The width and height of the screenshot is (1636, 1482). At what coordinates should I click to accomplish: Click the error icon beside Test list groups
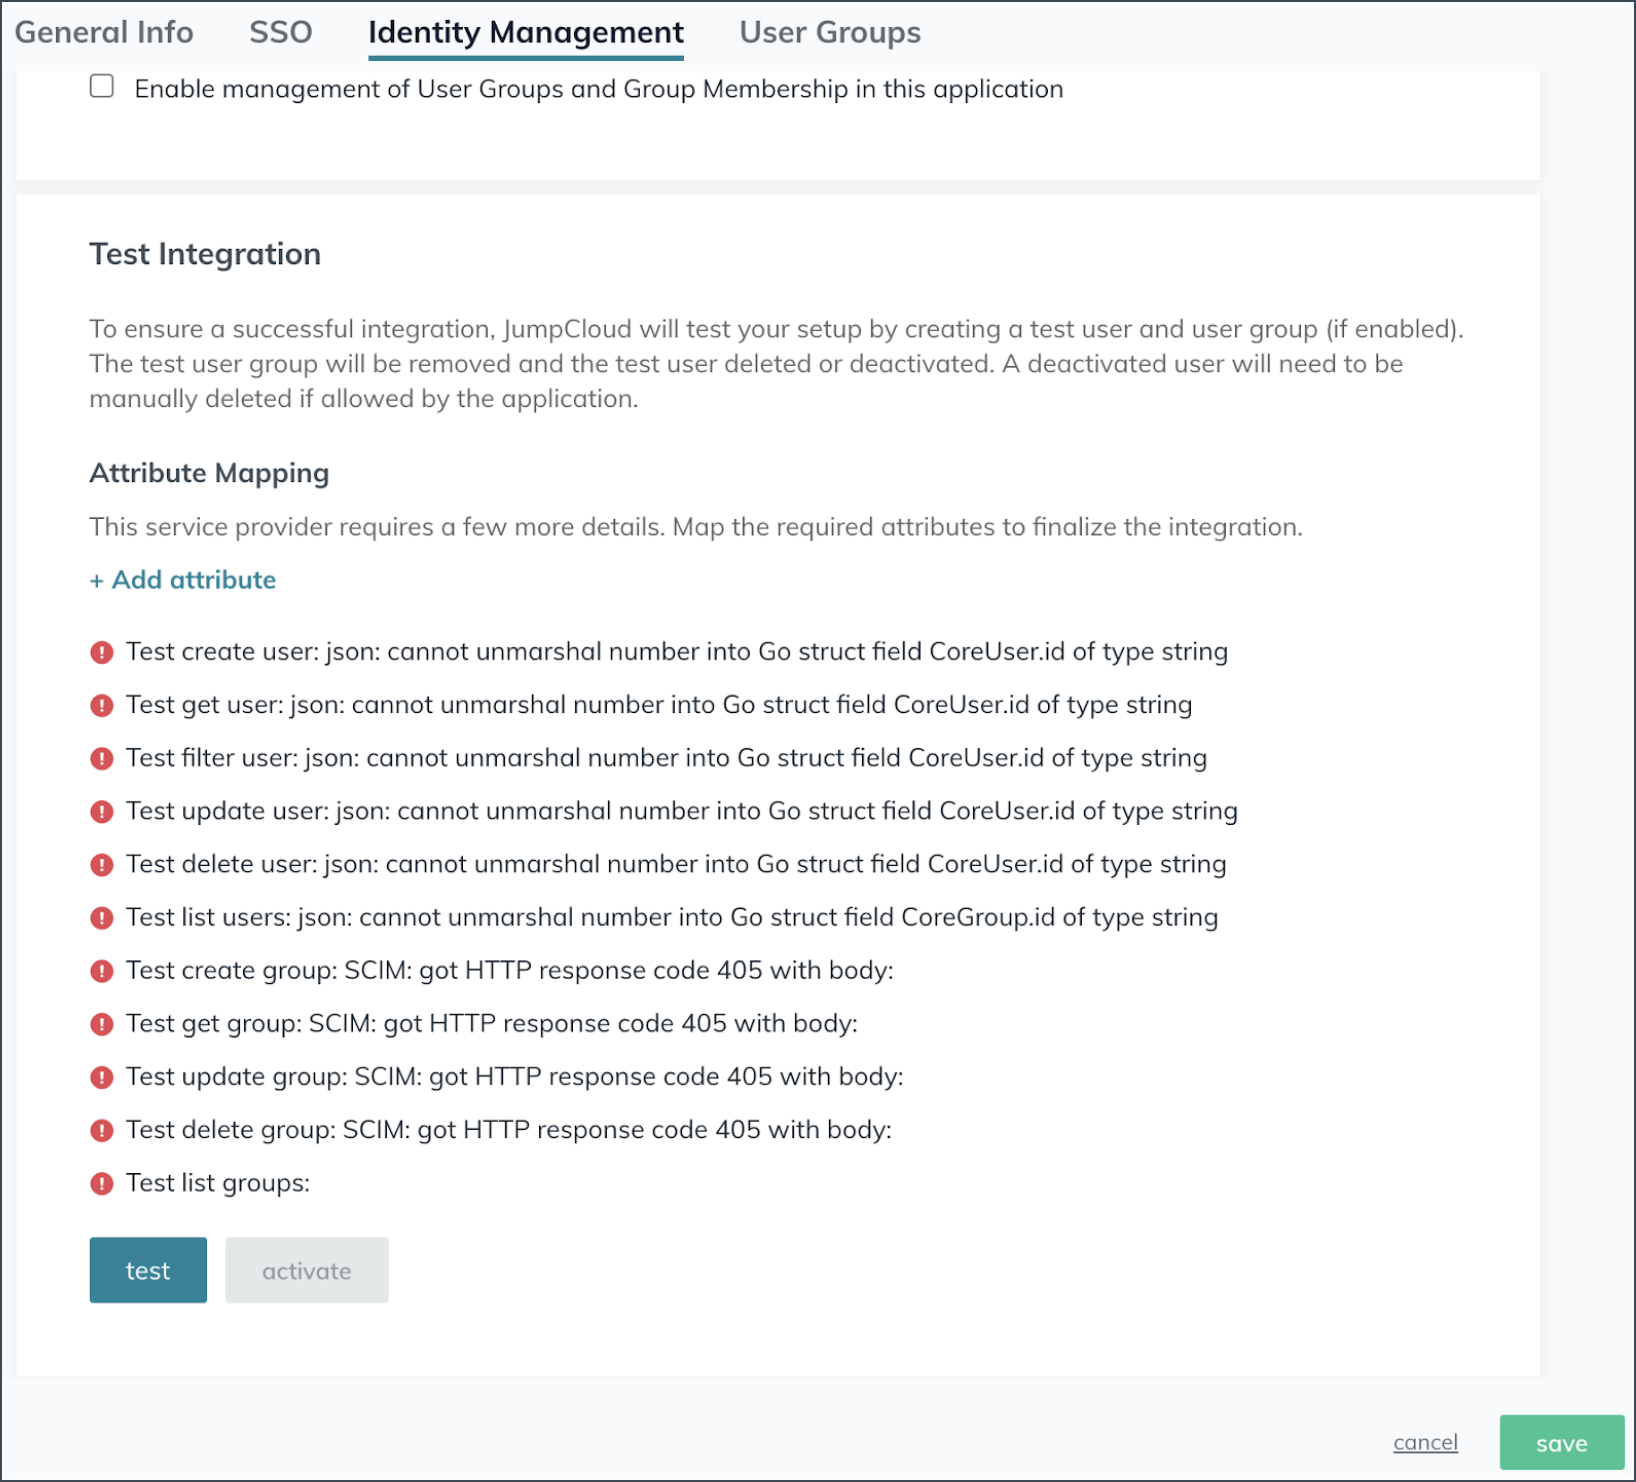101,1184
